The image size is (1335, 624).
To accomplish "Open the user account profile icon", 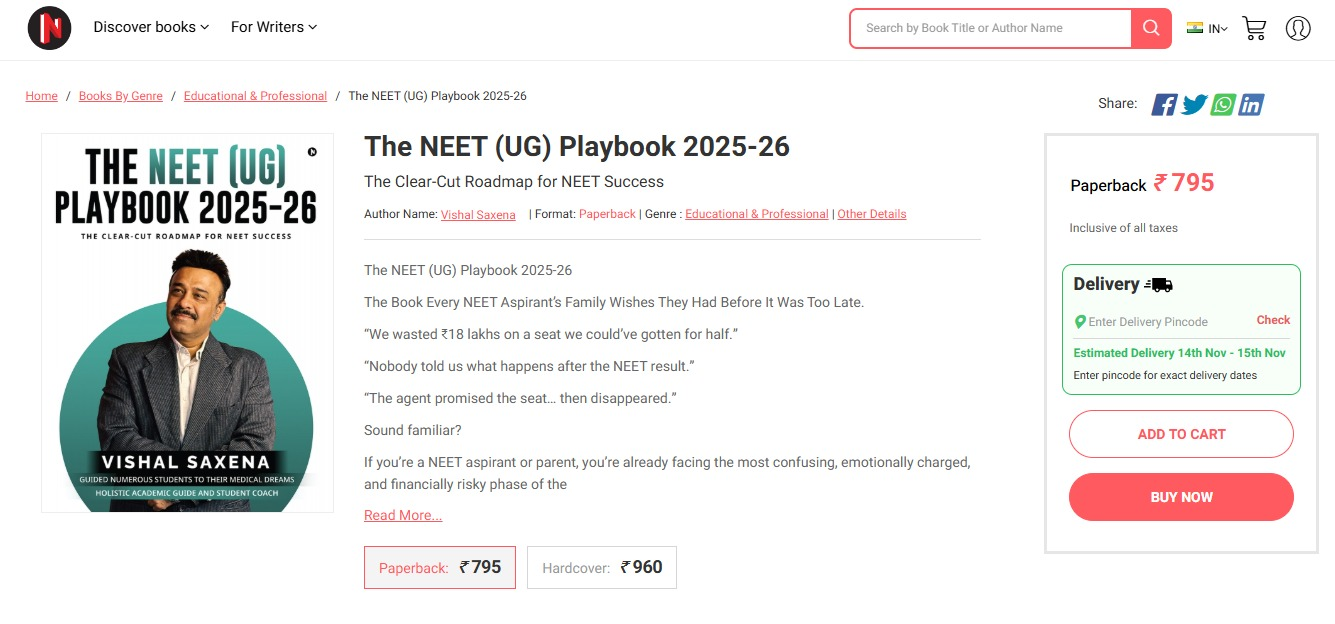I will [x=1298, y=28].
